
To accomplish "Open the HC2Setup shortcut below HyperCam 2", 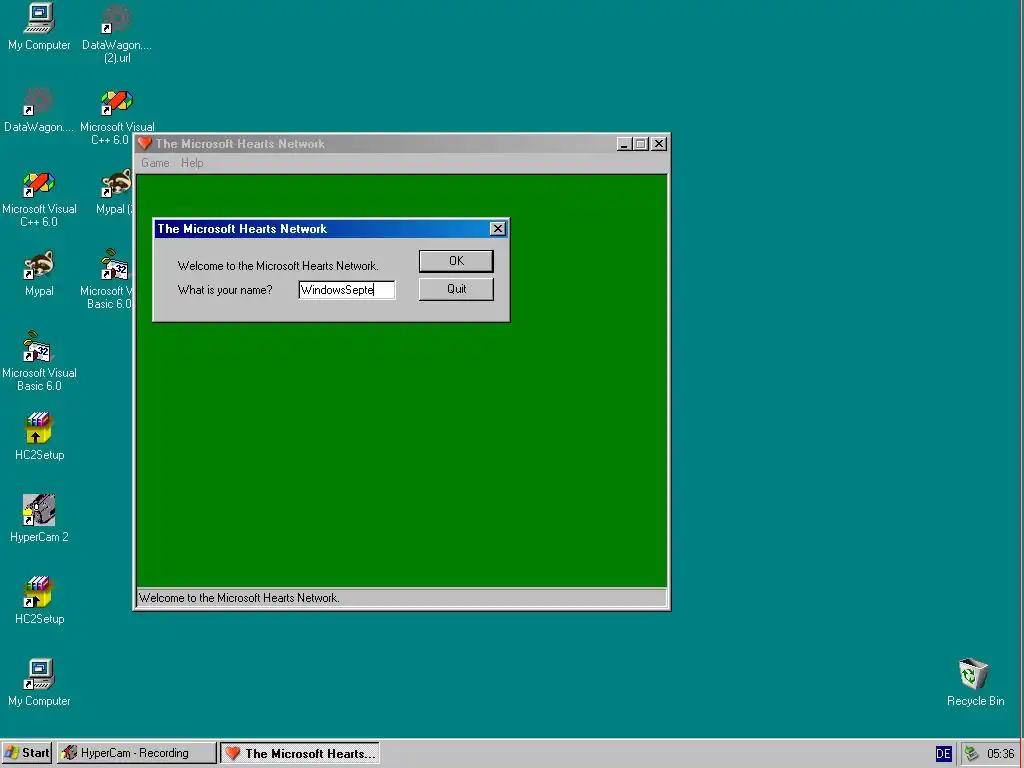I will [x=39, y=592].
